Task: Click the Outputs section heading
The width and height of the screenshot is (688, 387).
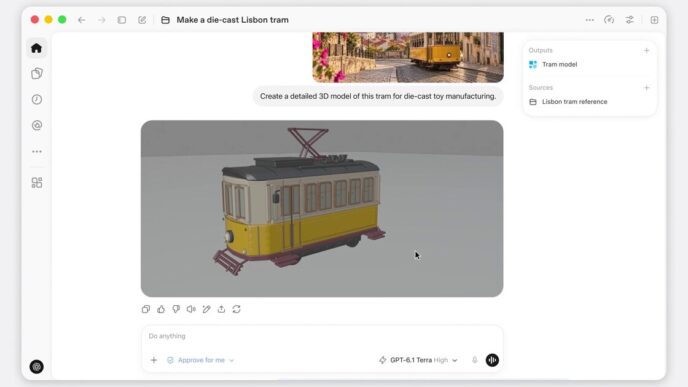Action: coord(541,50)
